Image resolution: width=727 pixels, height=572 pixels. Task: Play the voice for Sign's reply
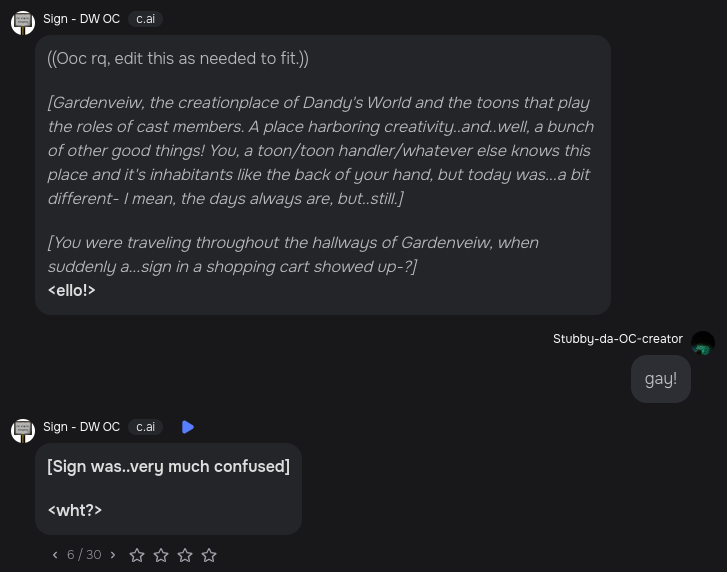(188, 427)
